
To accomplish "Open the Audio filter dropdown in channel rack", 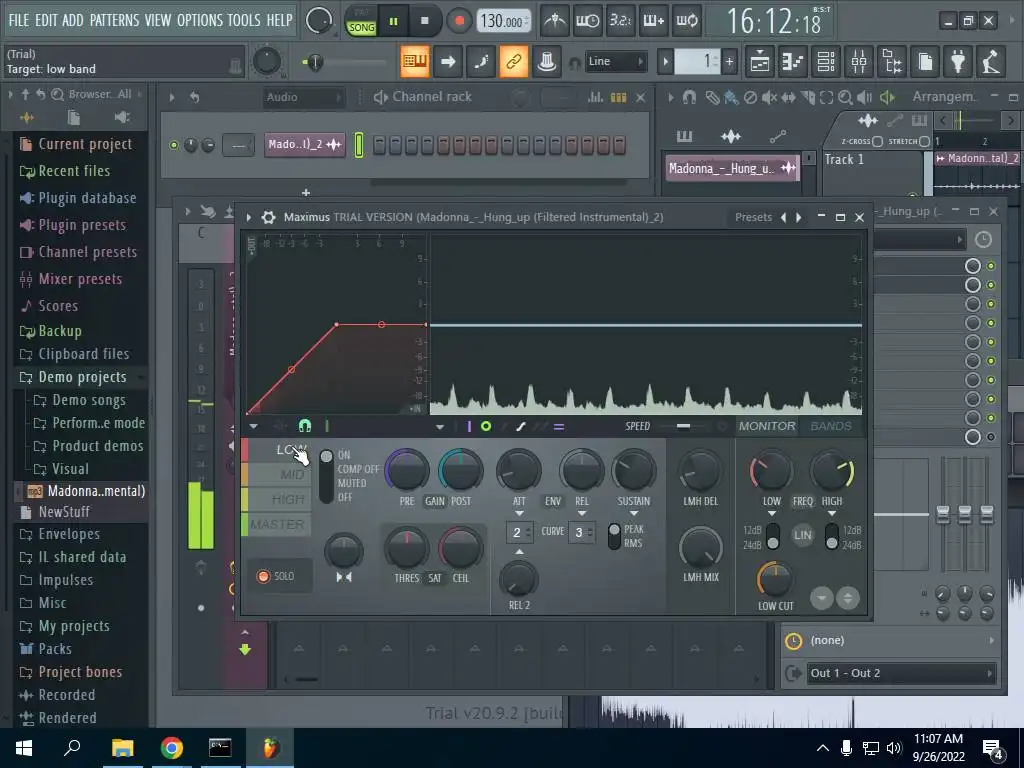I will (x=304, y=97).
